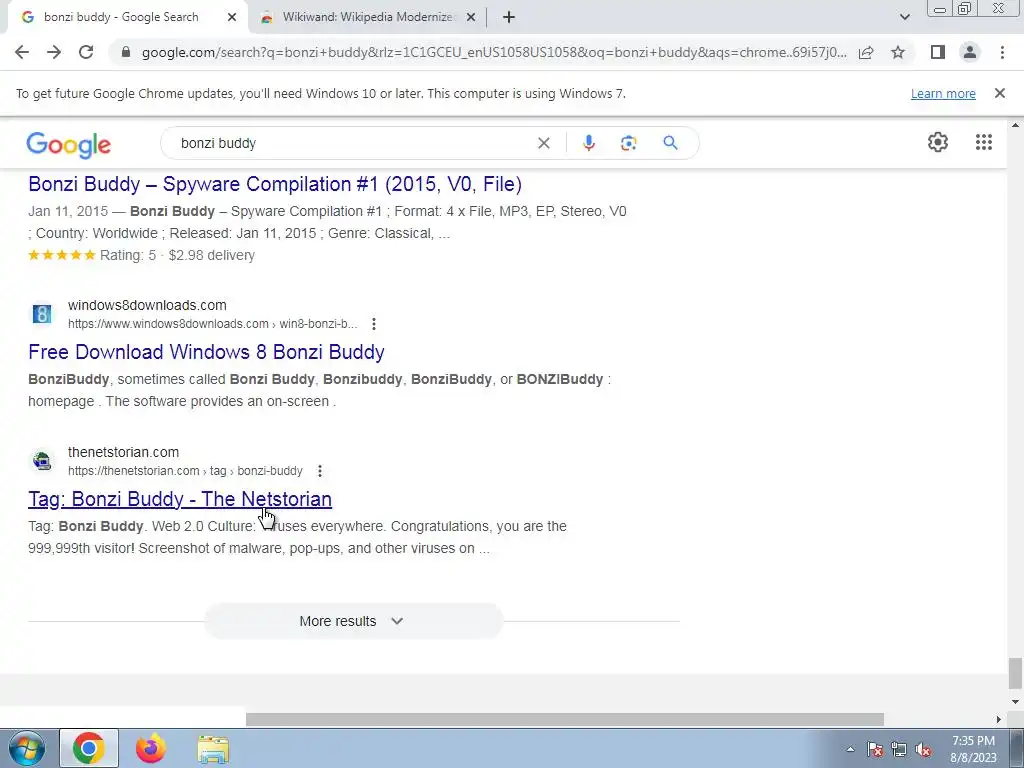Screen dimensions: 1024x768
Task: Reload the page with the refresh icon
Action: pos(86,52)
